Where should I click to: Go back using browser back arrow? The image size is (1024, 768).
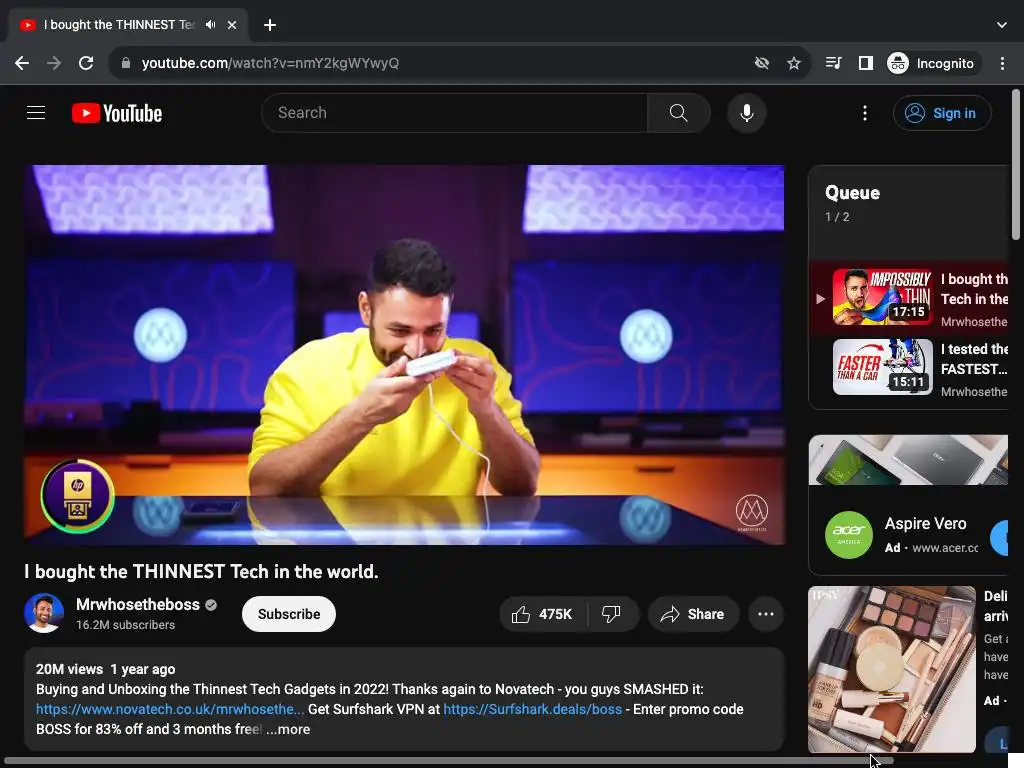(22, 63)
